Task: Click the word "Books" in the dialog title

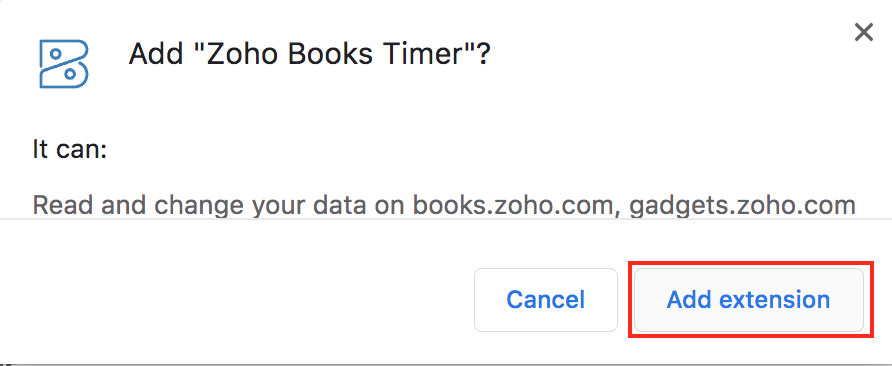Action: point(329,55)
